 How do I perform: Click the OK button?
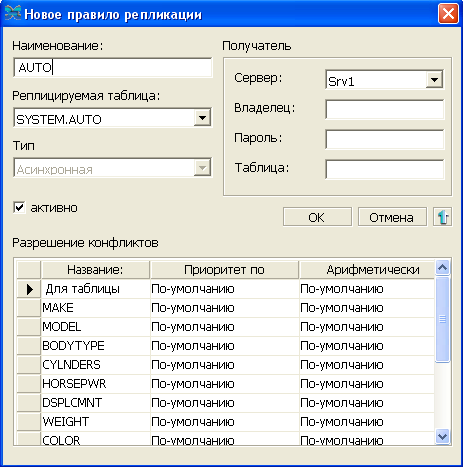[317, 217]
